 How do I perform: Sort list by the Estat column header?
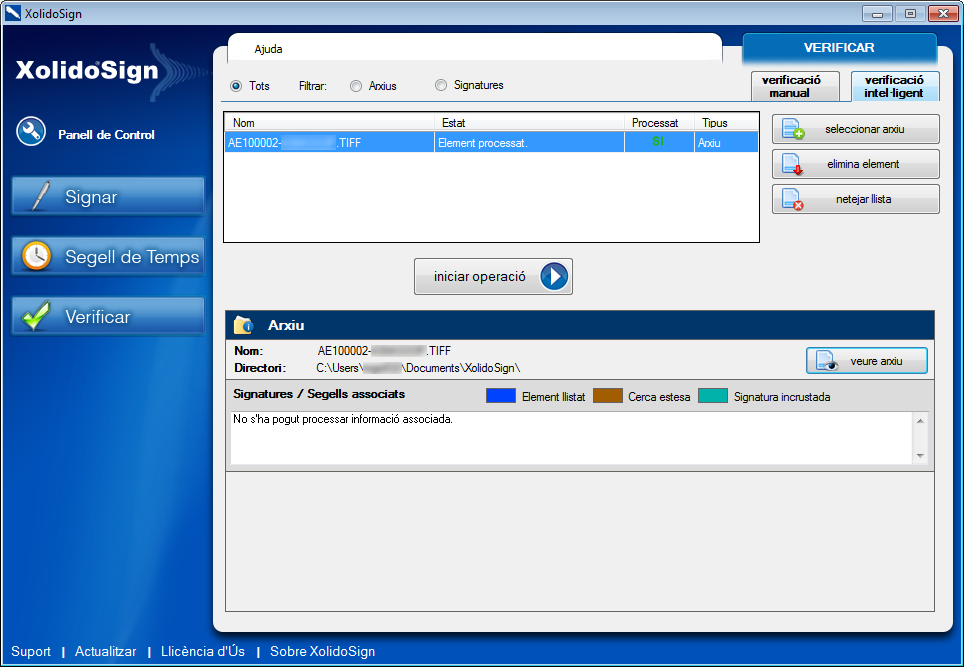coord(529,122)
